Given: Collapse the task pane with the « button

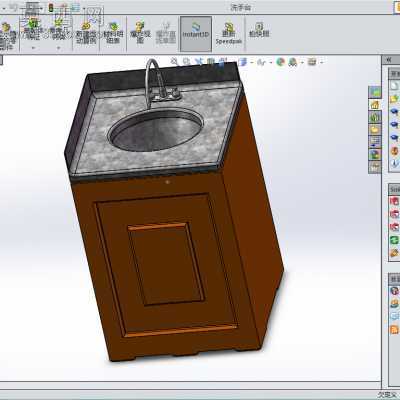Looking at the screenshot, I should [389, 60].
